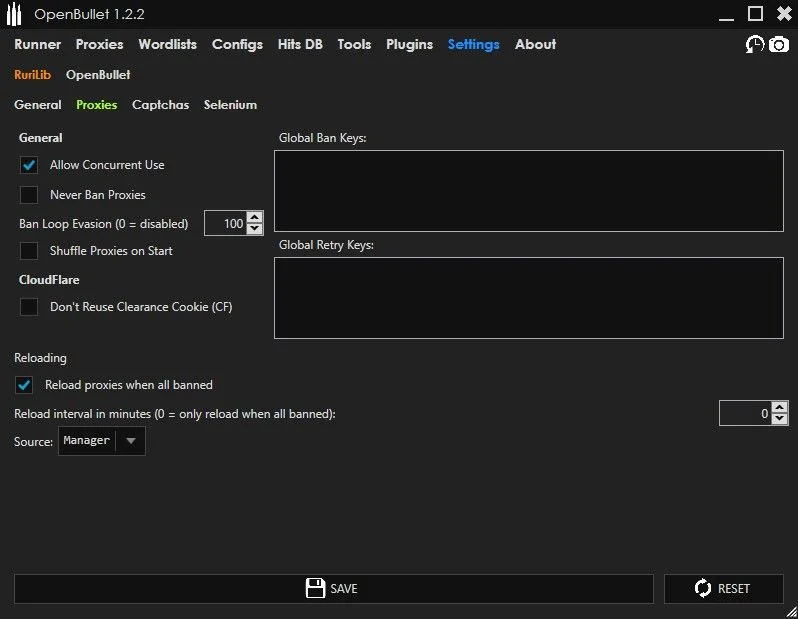Take a screenshot with the camera icon
Viewport: 798px width, 619px height.
tap(779, 44)
